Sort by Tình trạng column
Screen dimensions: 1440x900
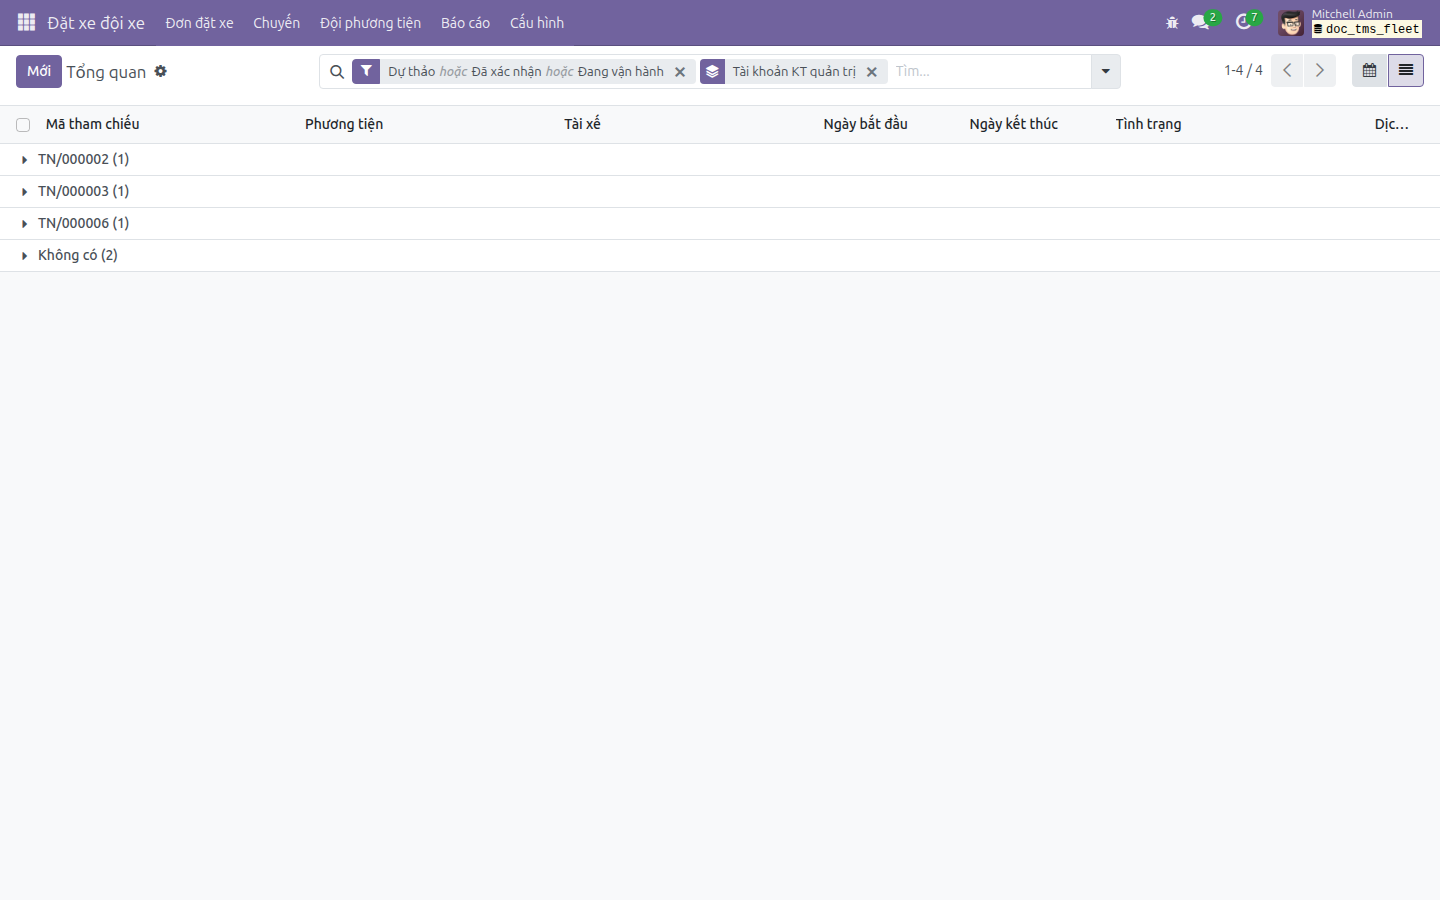tap(1148, 124)
